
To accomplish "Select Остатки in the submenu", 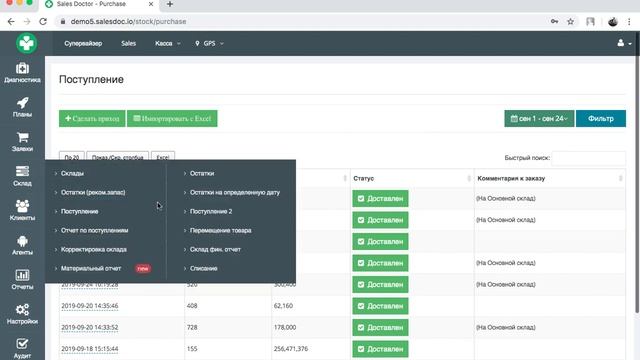I will coord(202,173).
